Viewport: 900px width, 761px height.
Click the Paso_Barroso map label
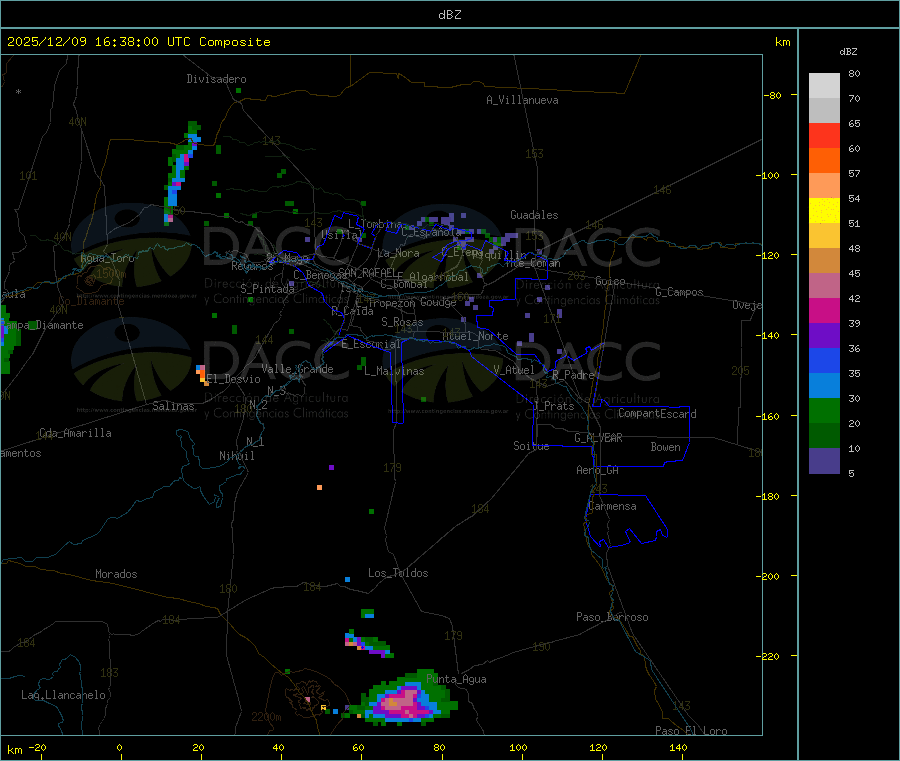pyautogui.click(x=612, y=617)
